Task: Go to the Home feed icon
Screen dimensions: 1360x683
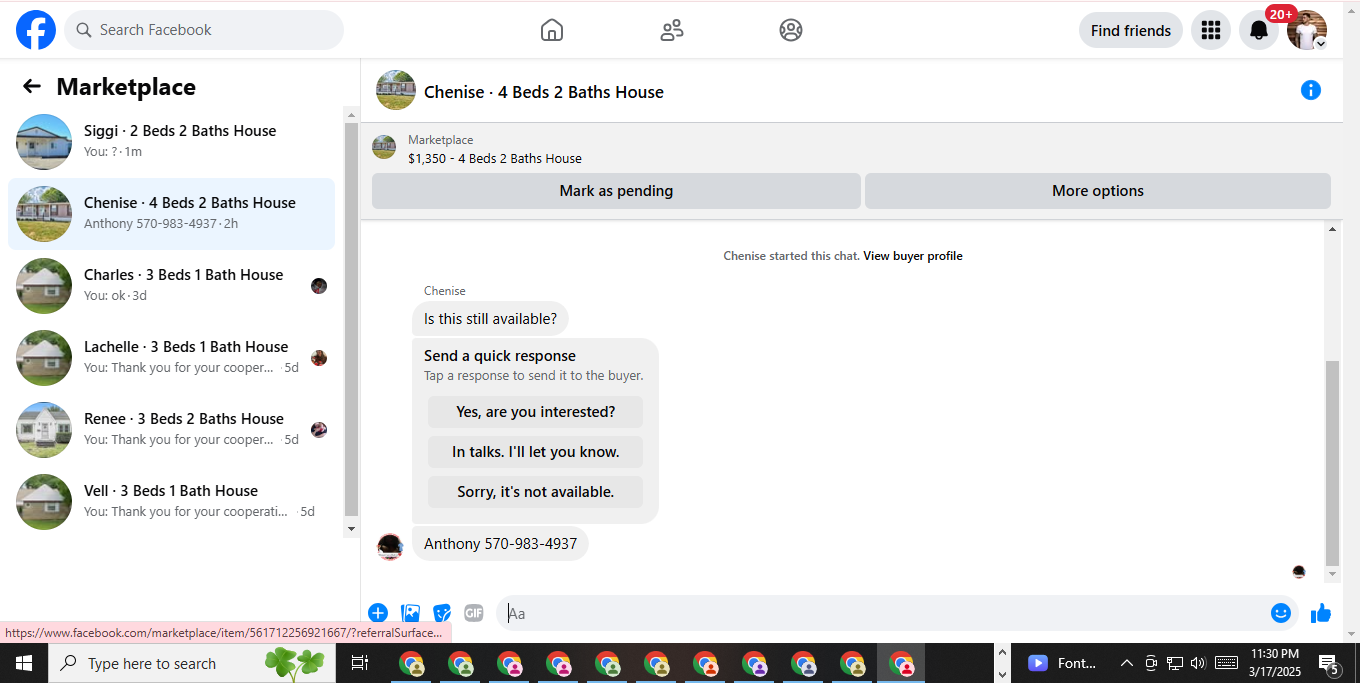Action: (x=552, y=30)
